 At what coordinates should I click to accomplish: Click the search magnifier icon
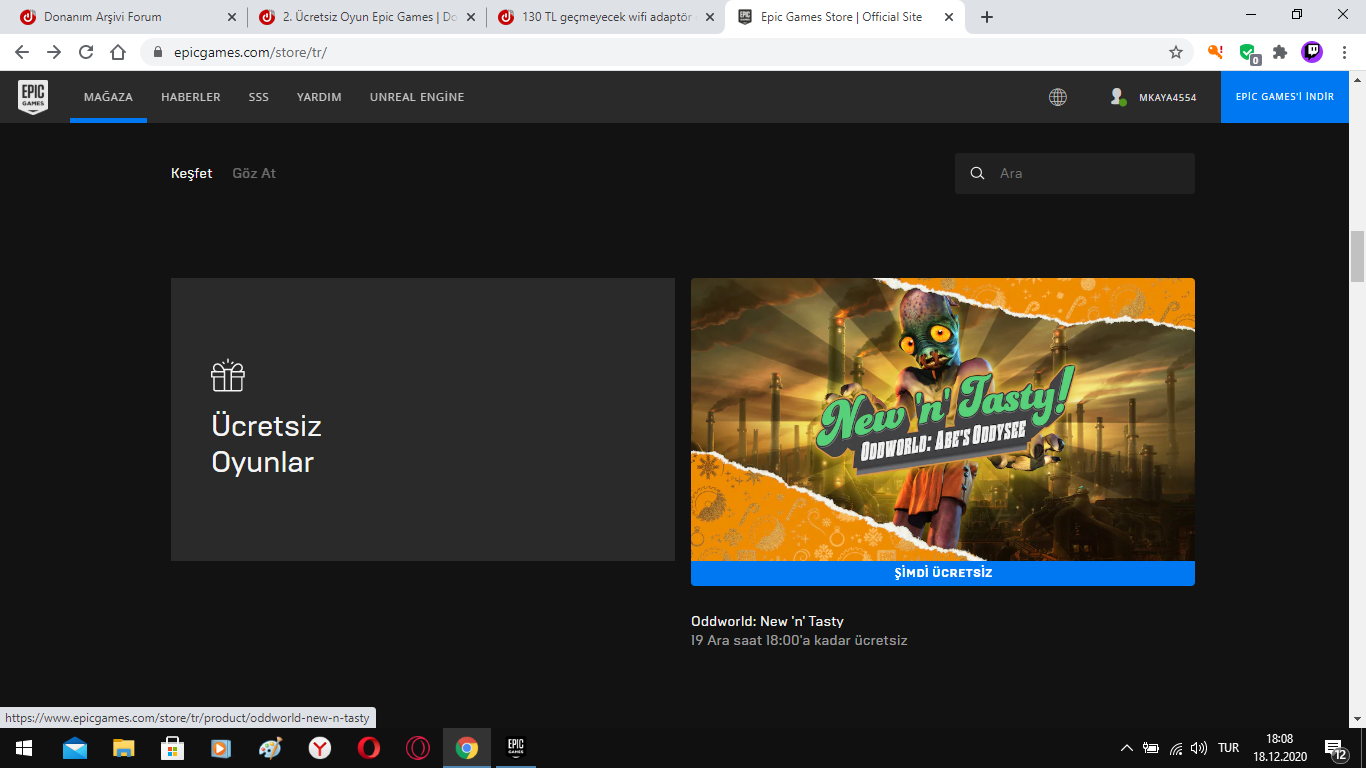click(x=977, y=173)
